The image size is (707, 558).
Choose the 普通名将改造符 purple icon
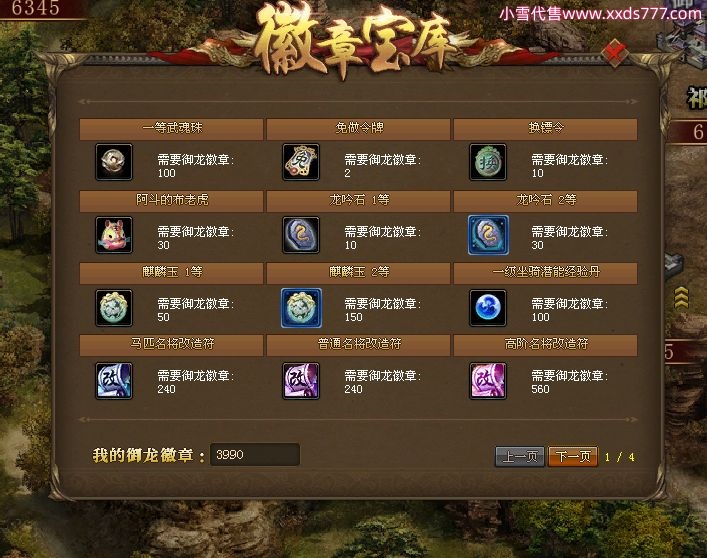coord(301,381)
